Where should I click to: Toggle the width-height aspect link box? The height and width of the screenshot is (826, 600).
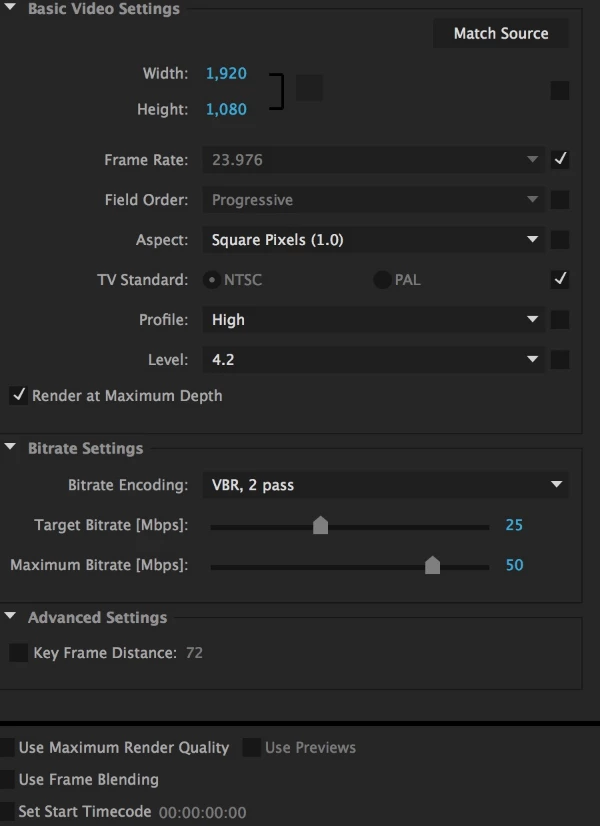tap(309, 87)
